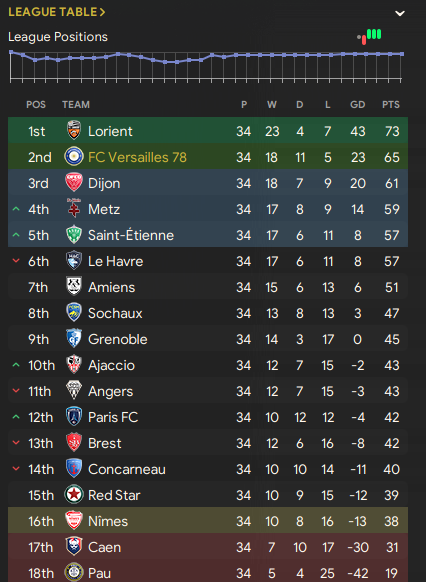Open the Le Havre team link
This screenshot has width=426, height=582.
(x=115, y=261)
